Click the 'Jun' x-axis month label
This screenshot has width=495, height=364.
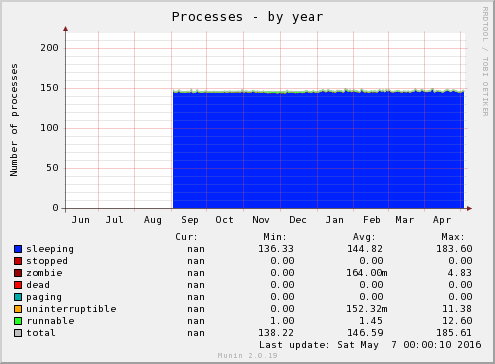click(x=81, y=220)
